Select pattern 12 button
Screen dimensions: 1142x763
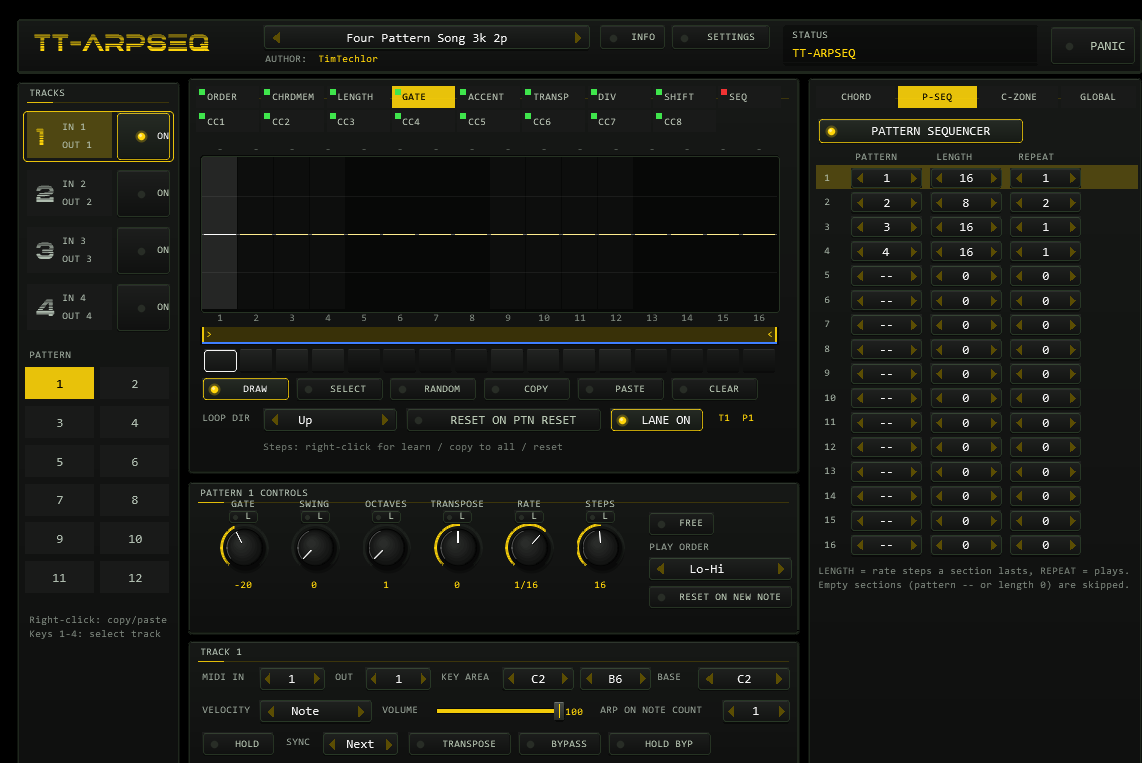pos(135,577)
